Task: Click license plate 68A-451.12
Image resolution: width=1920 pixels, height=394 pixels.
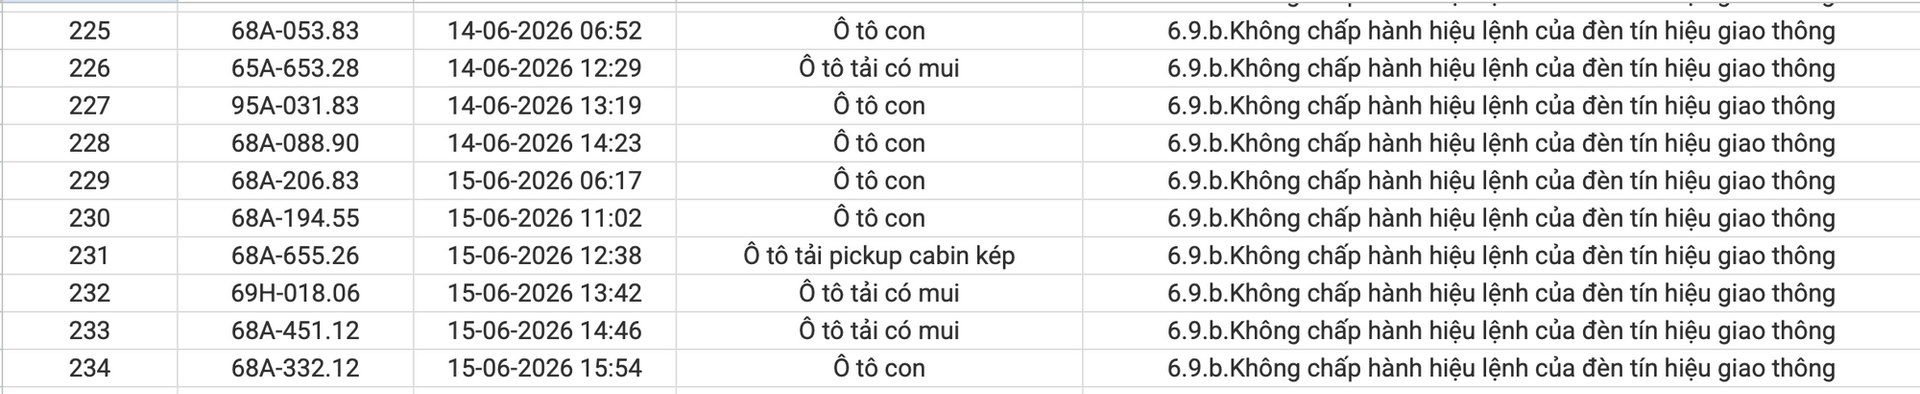Action: pyautogui.click(x=295, y=331)
